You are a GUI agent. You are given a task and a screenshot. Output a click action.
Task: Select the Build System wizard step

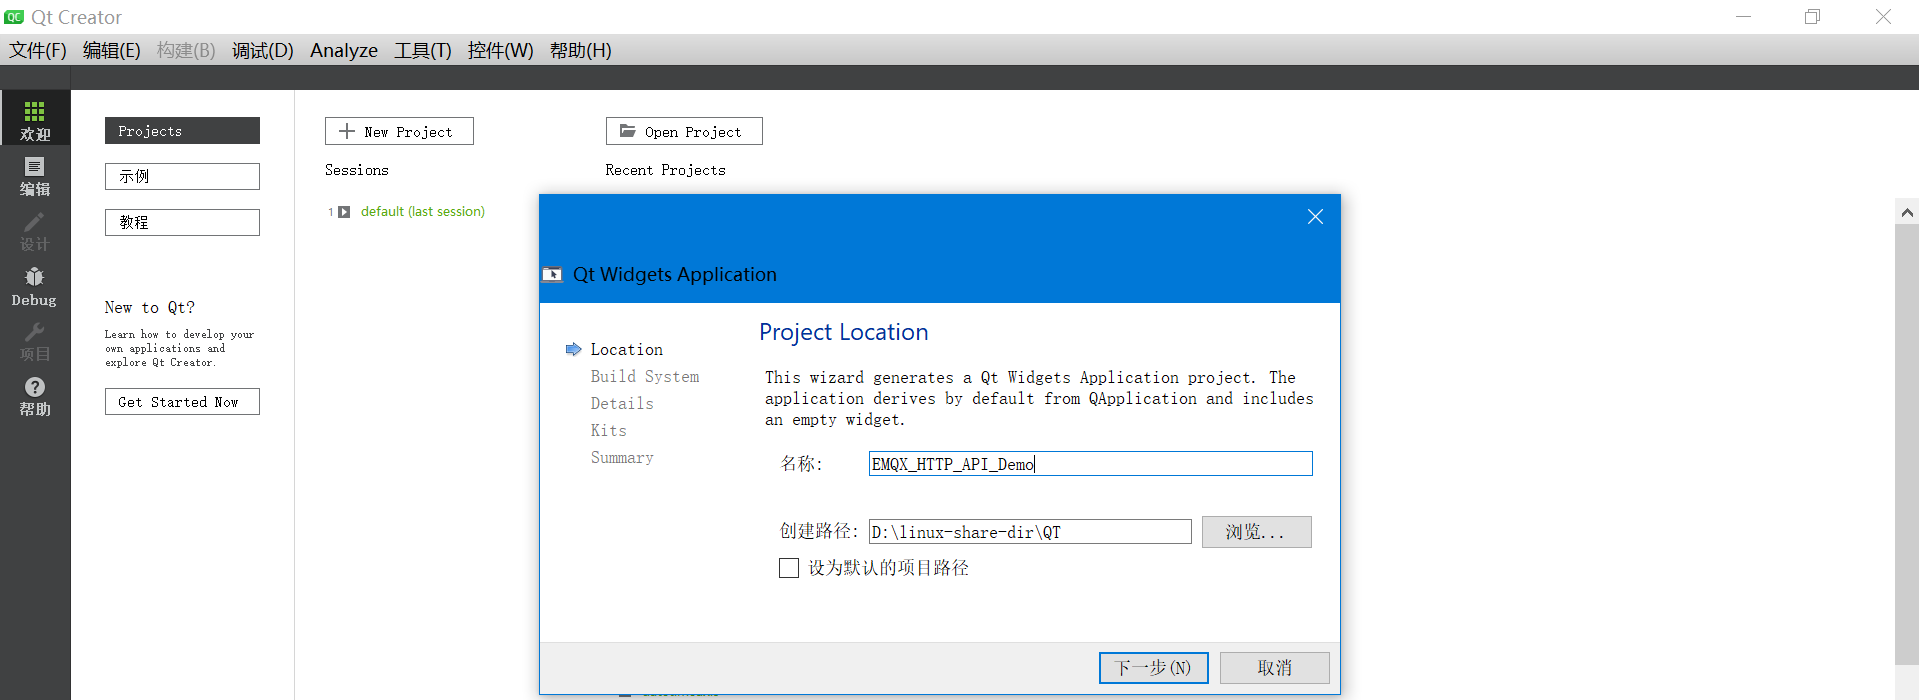645,376
